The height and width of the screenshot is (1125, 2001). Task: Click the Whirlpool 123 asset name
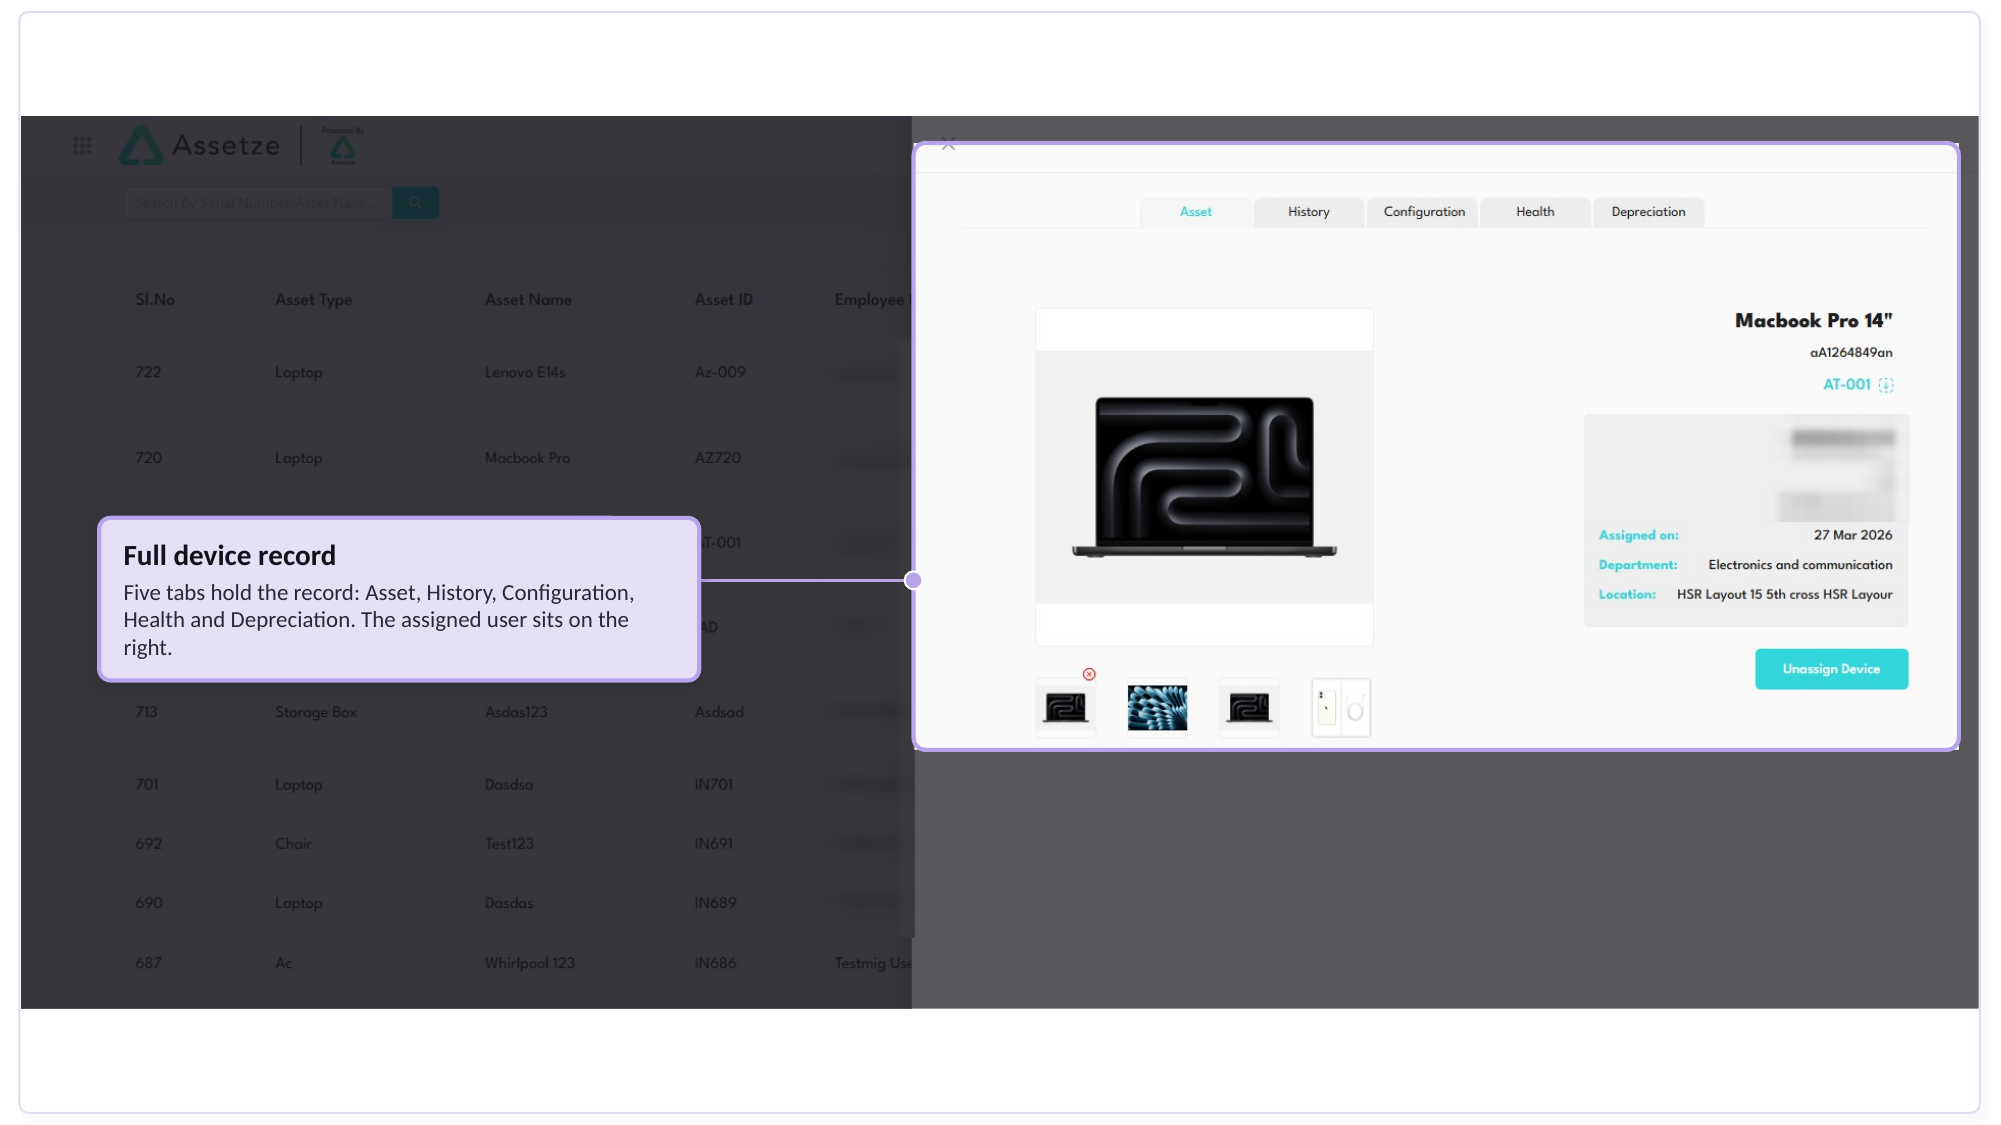point(530,963)
